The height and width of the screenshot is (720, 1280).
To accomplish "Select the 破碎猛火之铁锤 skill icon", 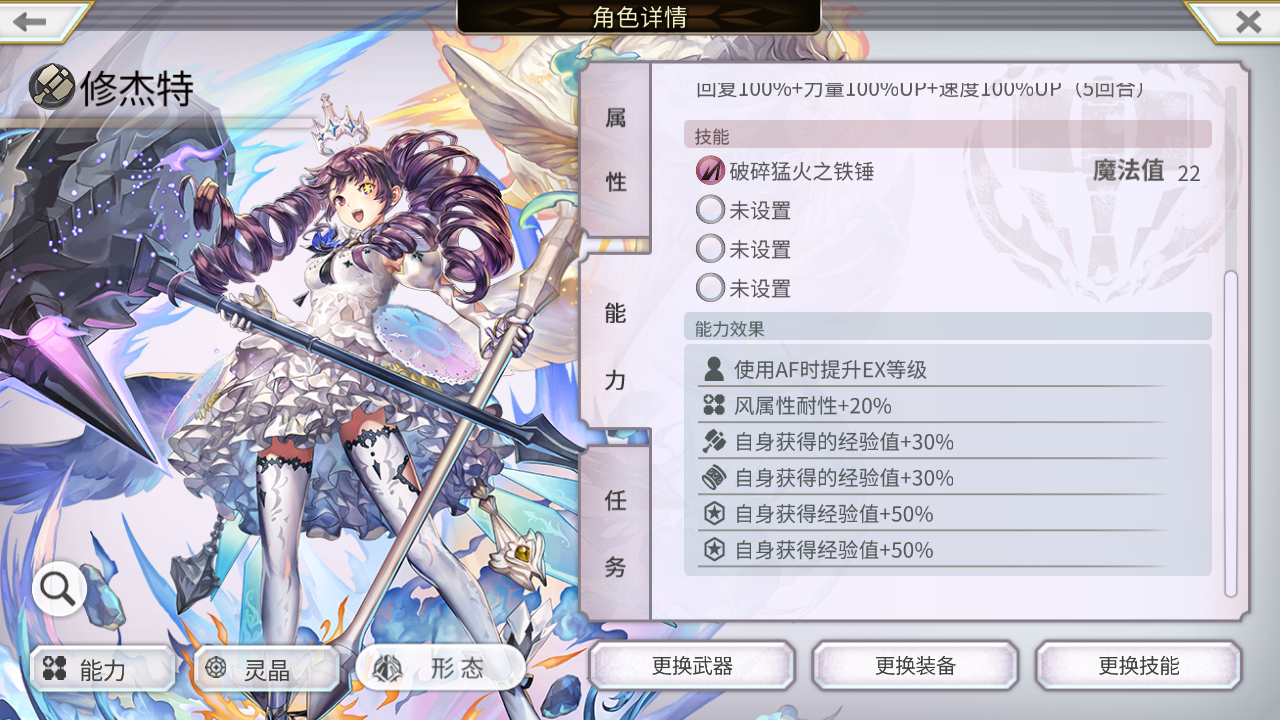I will coord(710,171).
